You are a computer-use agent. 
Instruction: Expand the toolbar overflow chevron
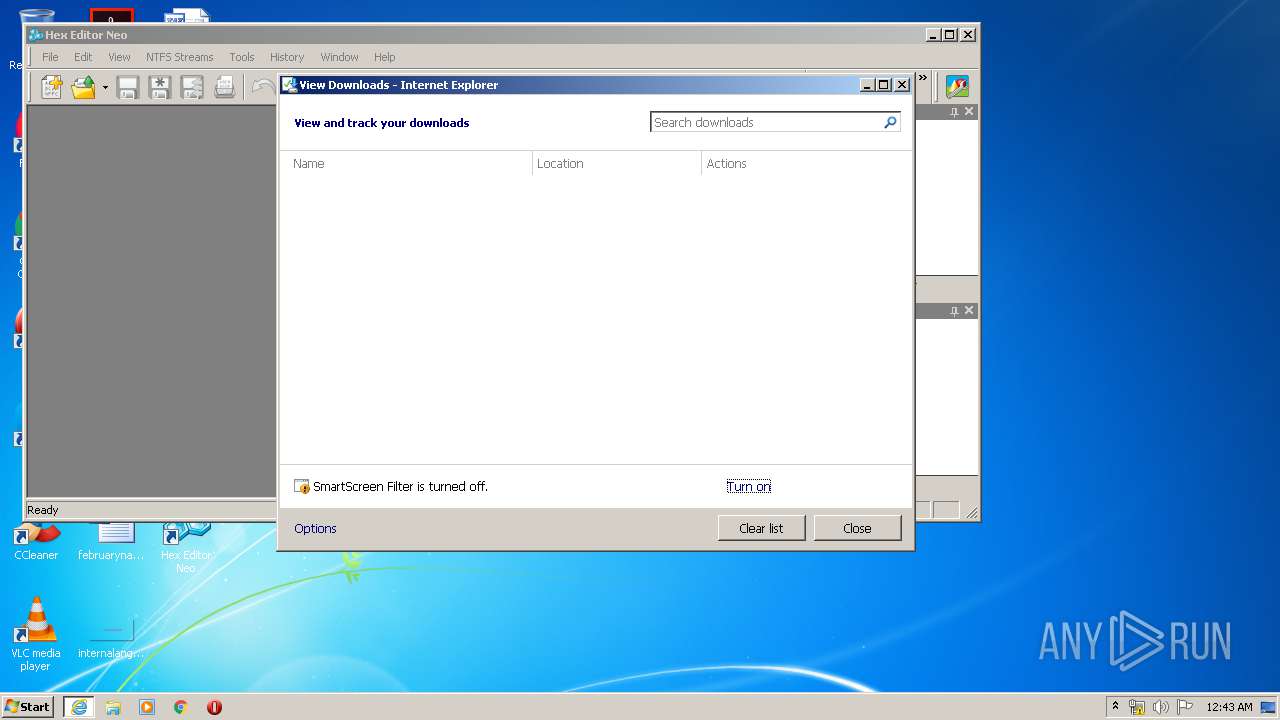pos(922,78)
